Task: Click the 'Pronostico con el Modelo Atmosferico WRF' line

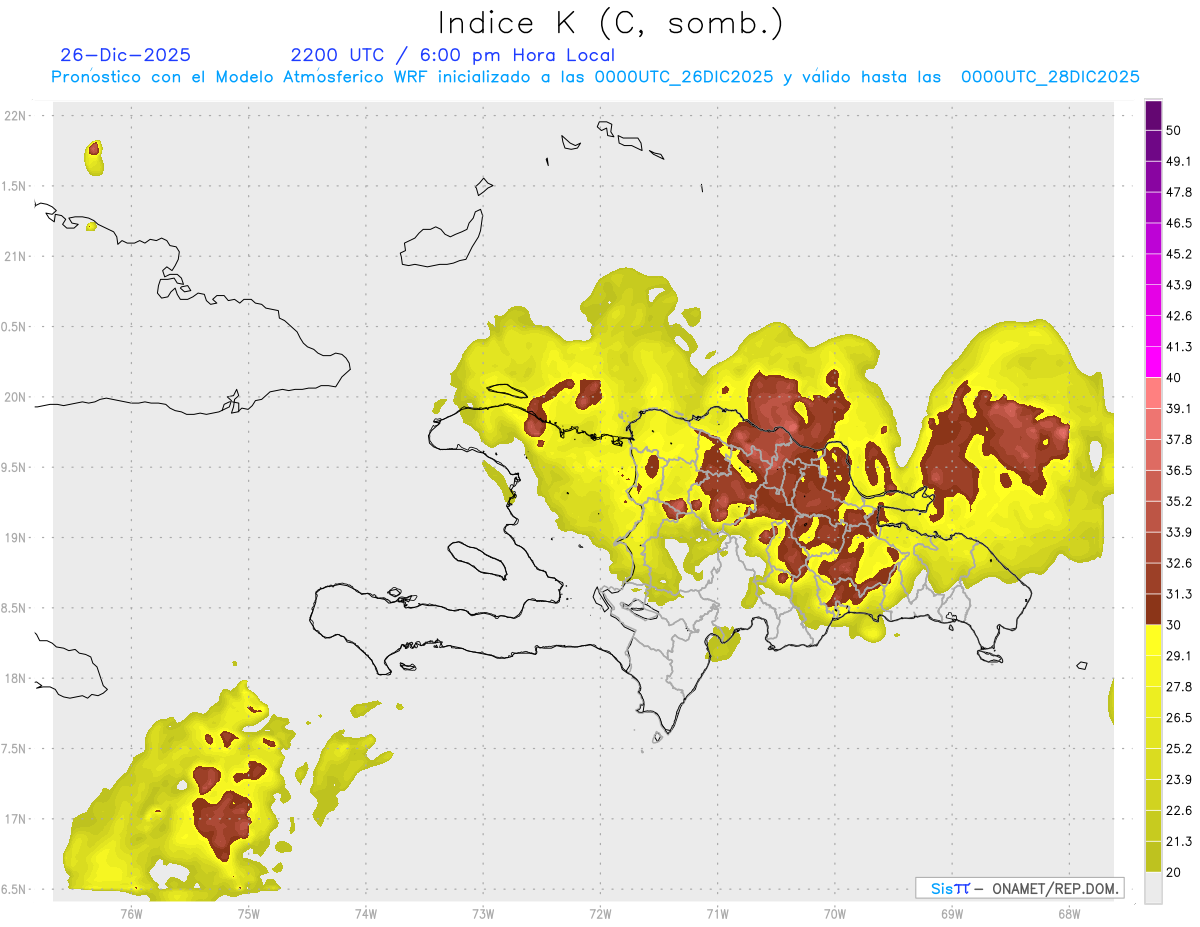Action: [x=595, y=77]
